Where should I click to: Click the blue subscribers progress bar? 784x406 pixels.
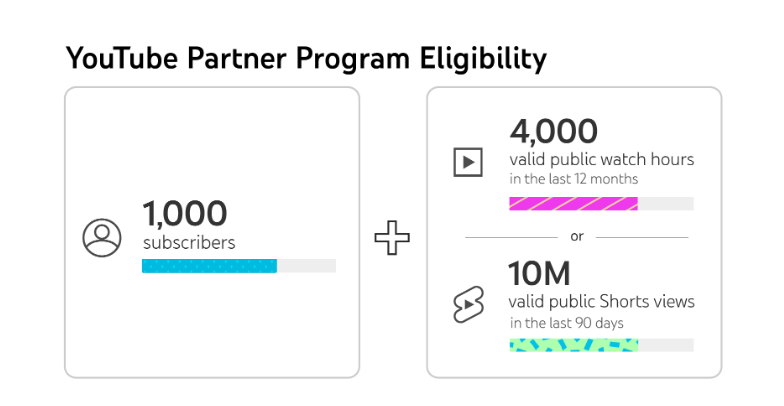coord(210,266)
